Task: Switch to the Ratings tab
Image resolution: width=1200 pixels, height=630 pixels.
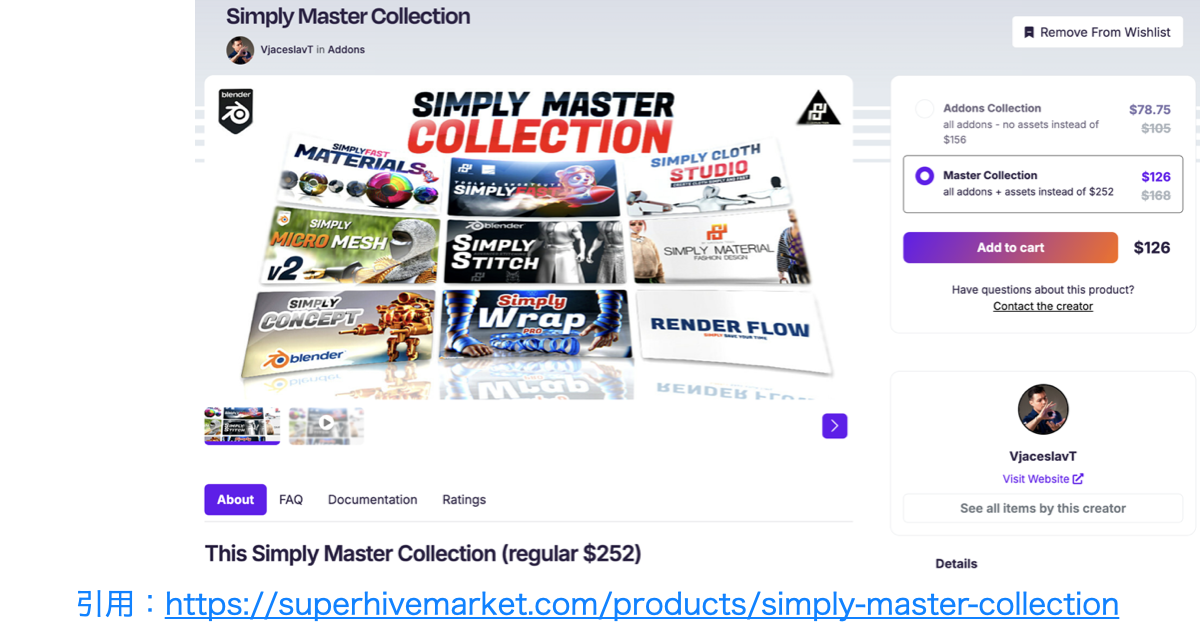Action: tap(464, 499)
